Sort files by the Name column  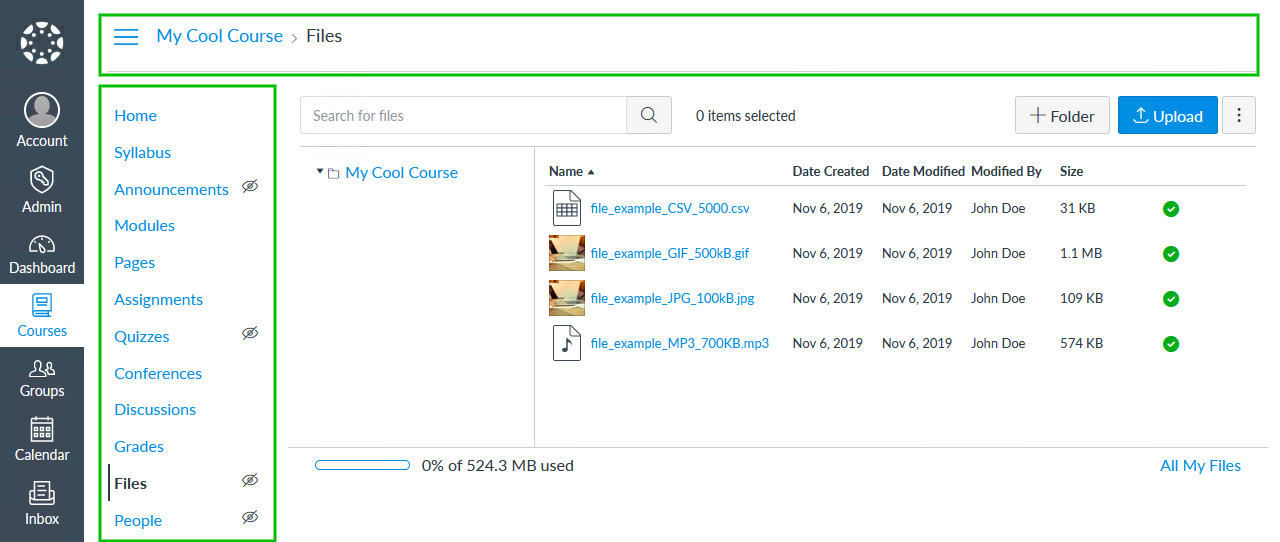(x=571, y=171)
